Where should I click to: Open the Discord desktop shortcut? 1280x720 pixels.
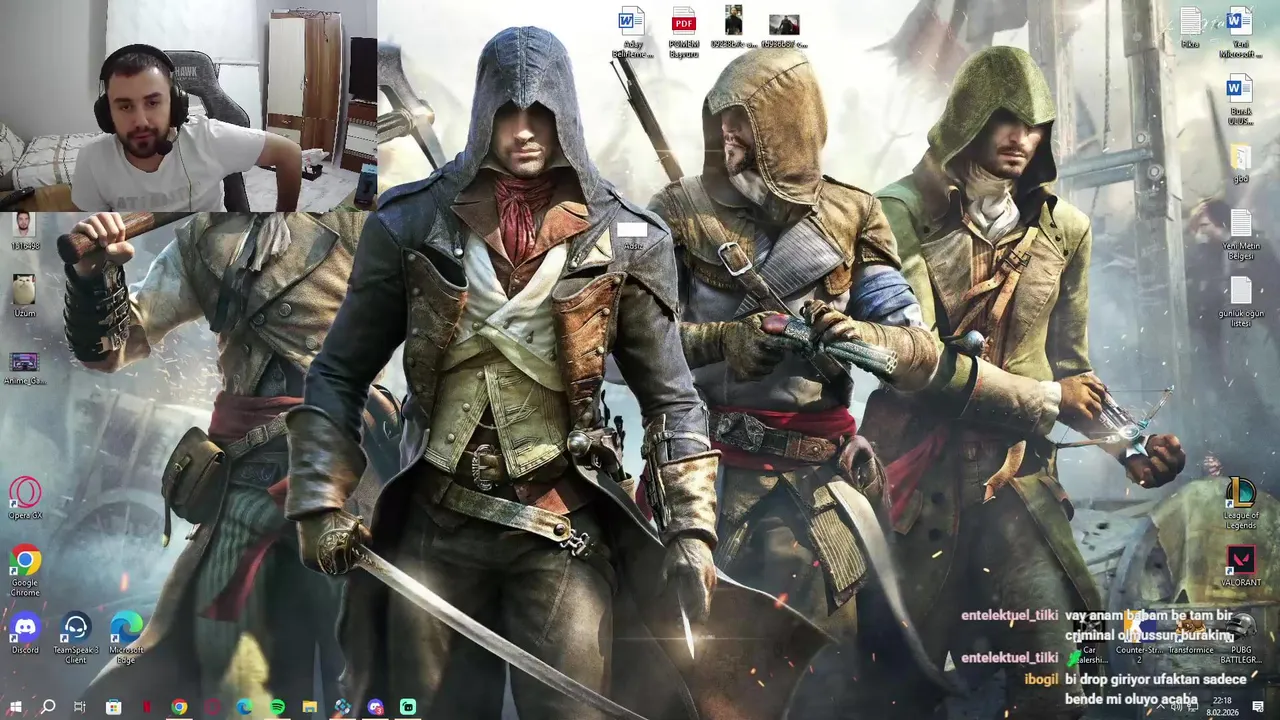[x=25, y=634]
